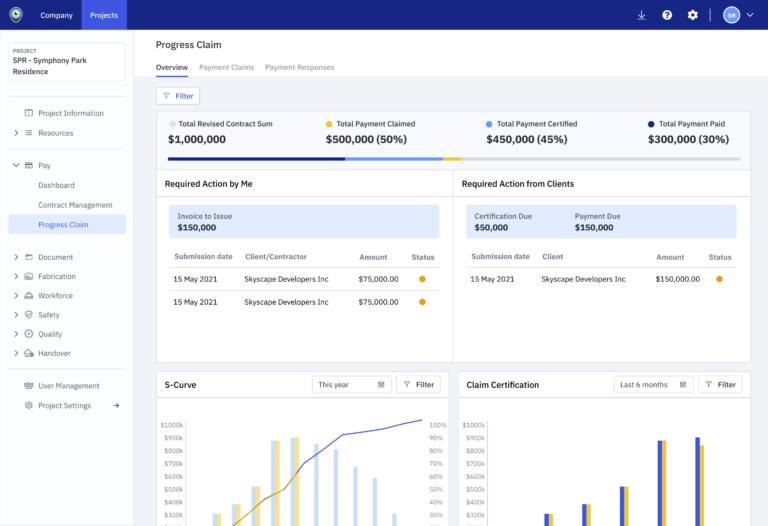Open the Last 6 months range selector

click(x=653, y=384)
